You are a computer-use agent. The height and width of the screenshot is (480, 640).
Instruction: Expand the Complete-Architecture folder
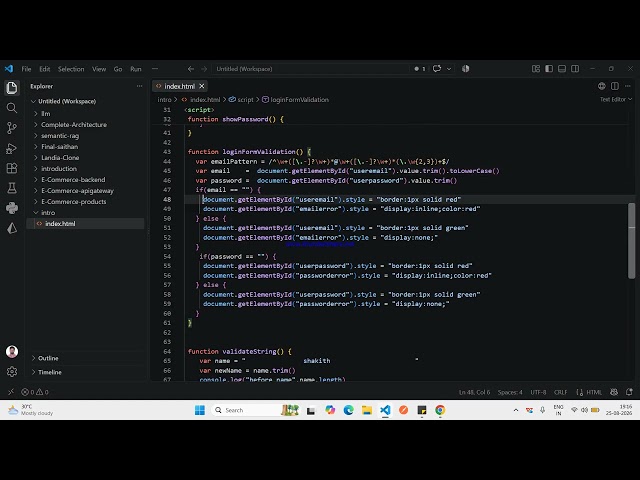click(86, 124)
